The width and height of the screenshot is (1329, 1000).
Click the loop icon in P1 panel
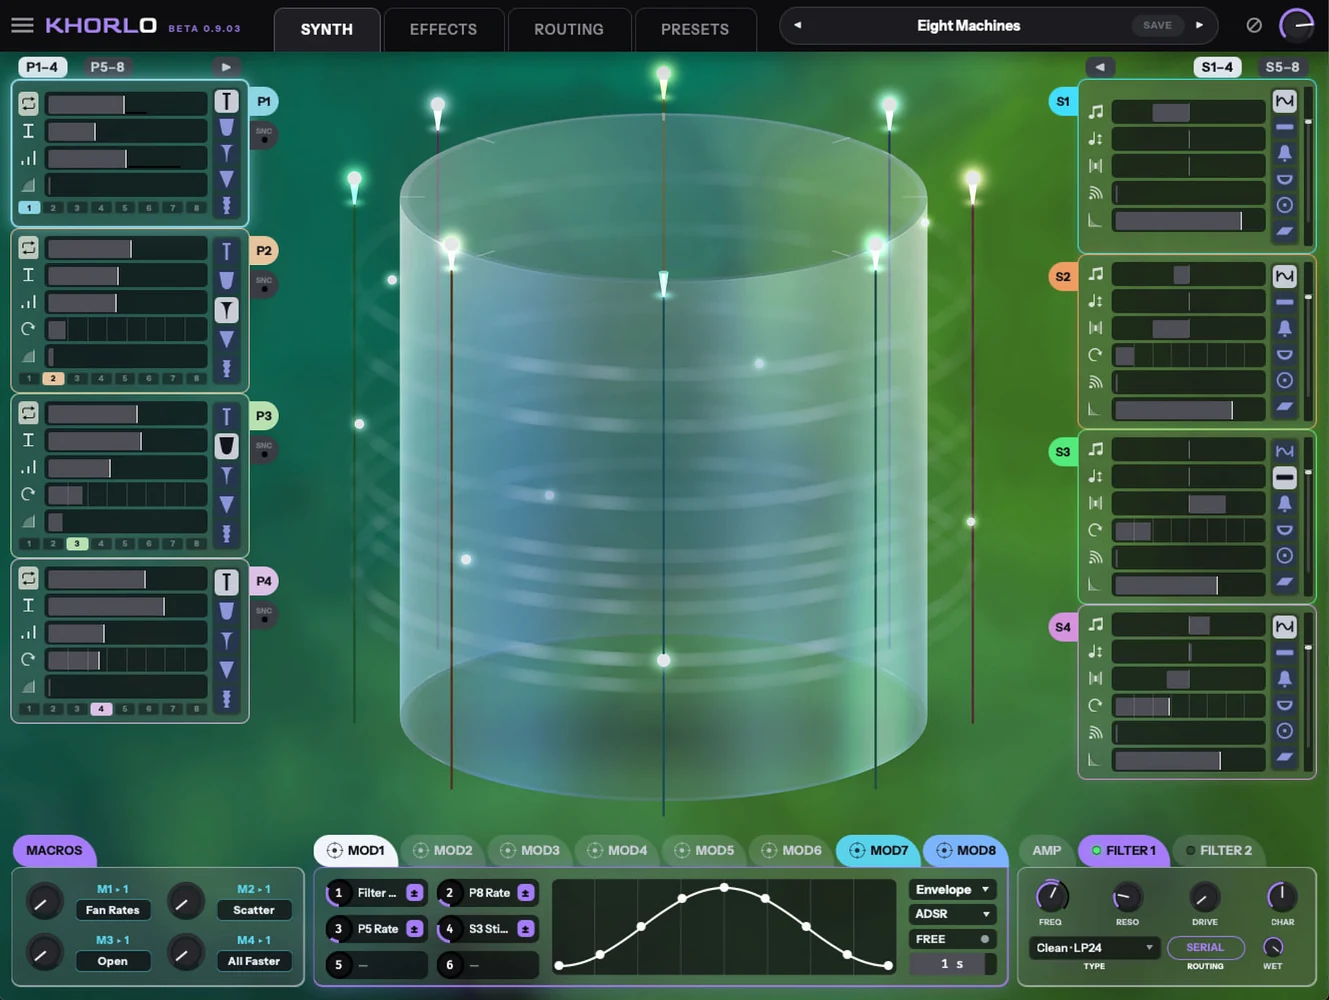[28, 103]
